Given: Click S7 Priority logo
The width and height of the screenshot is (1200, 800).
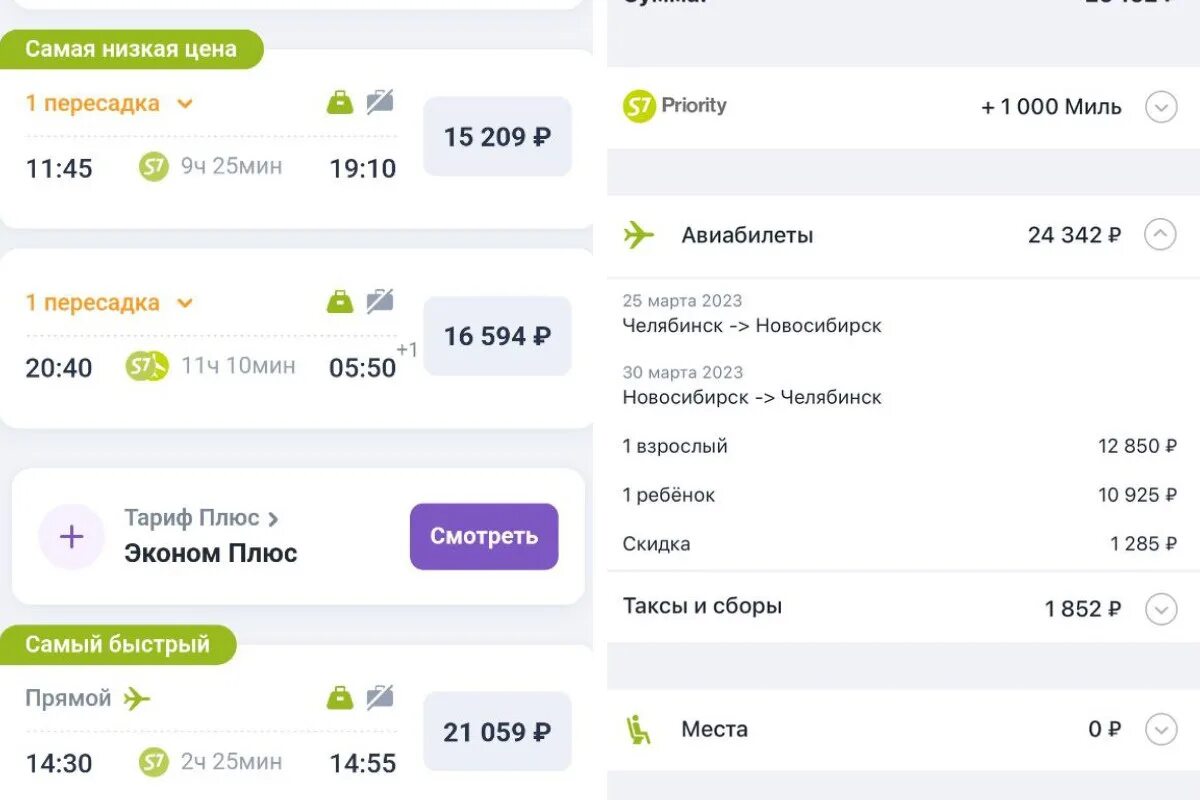Looking at the screenshot, I should click(x=675, y=106).
